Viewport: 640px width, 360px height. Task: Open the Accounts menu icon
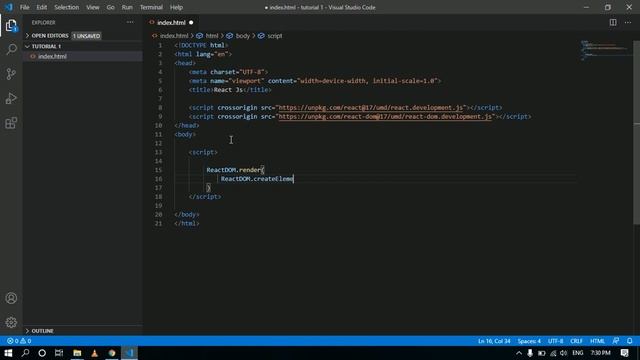(x=11, y=298)
